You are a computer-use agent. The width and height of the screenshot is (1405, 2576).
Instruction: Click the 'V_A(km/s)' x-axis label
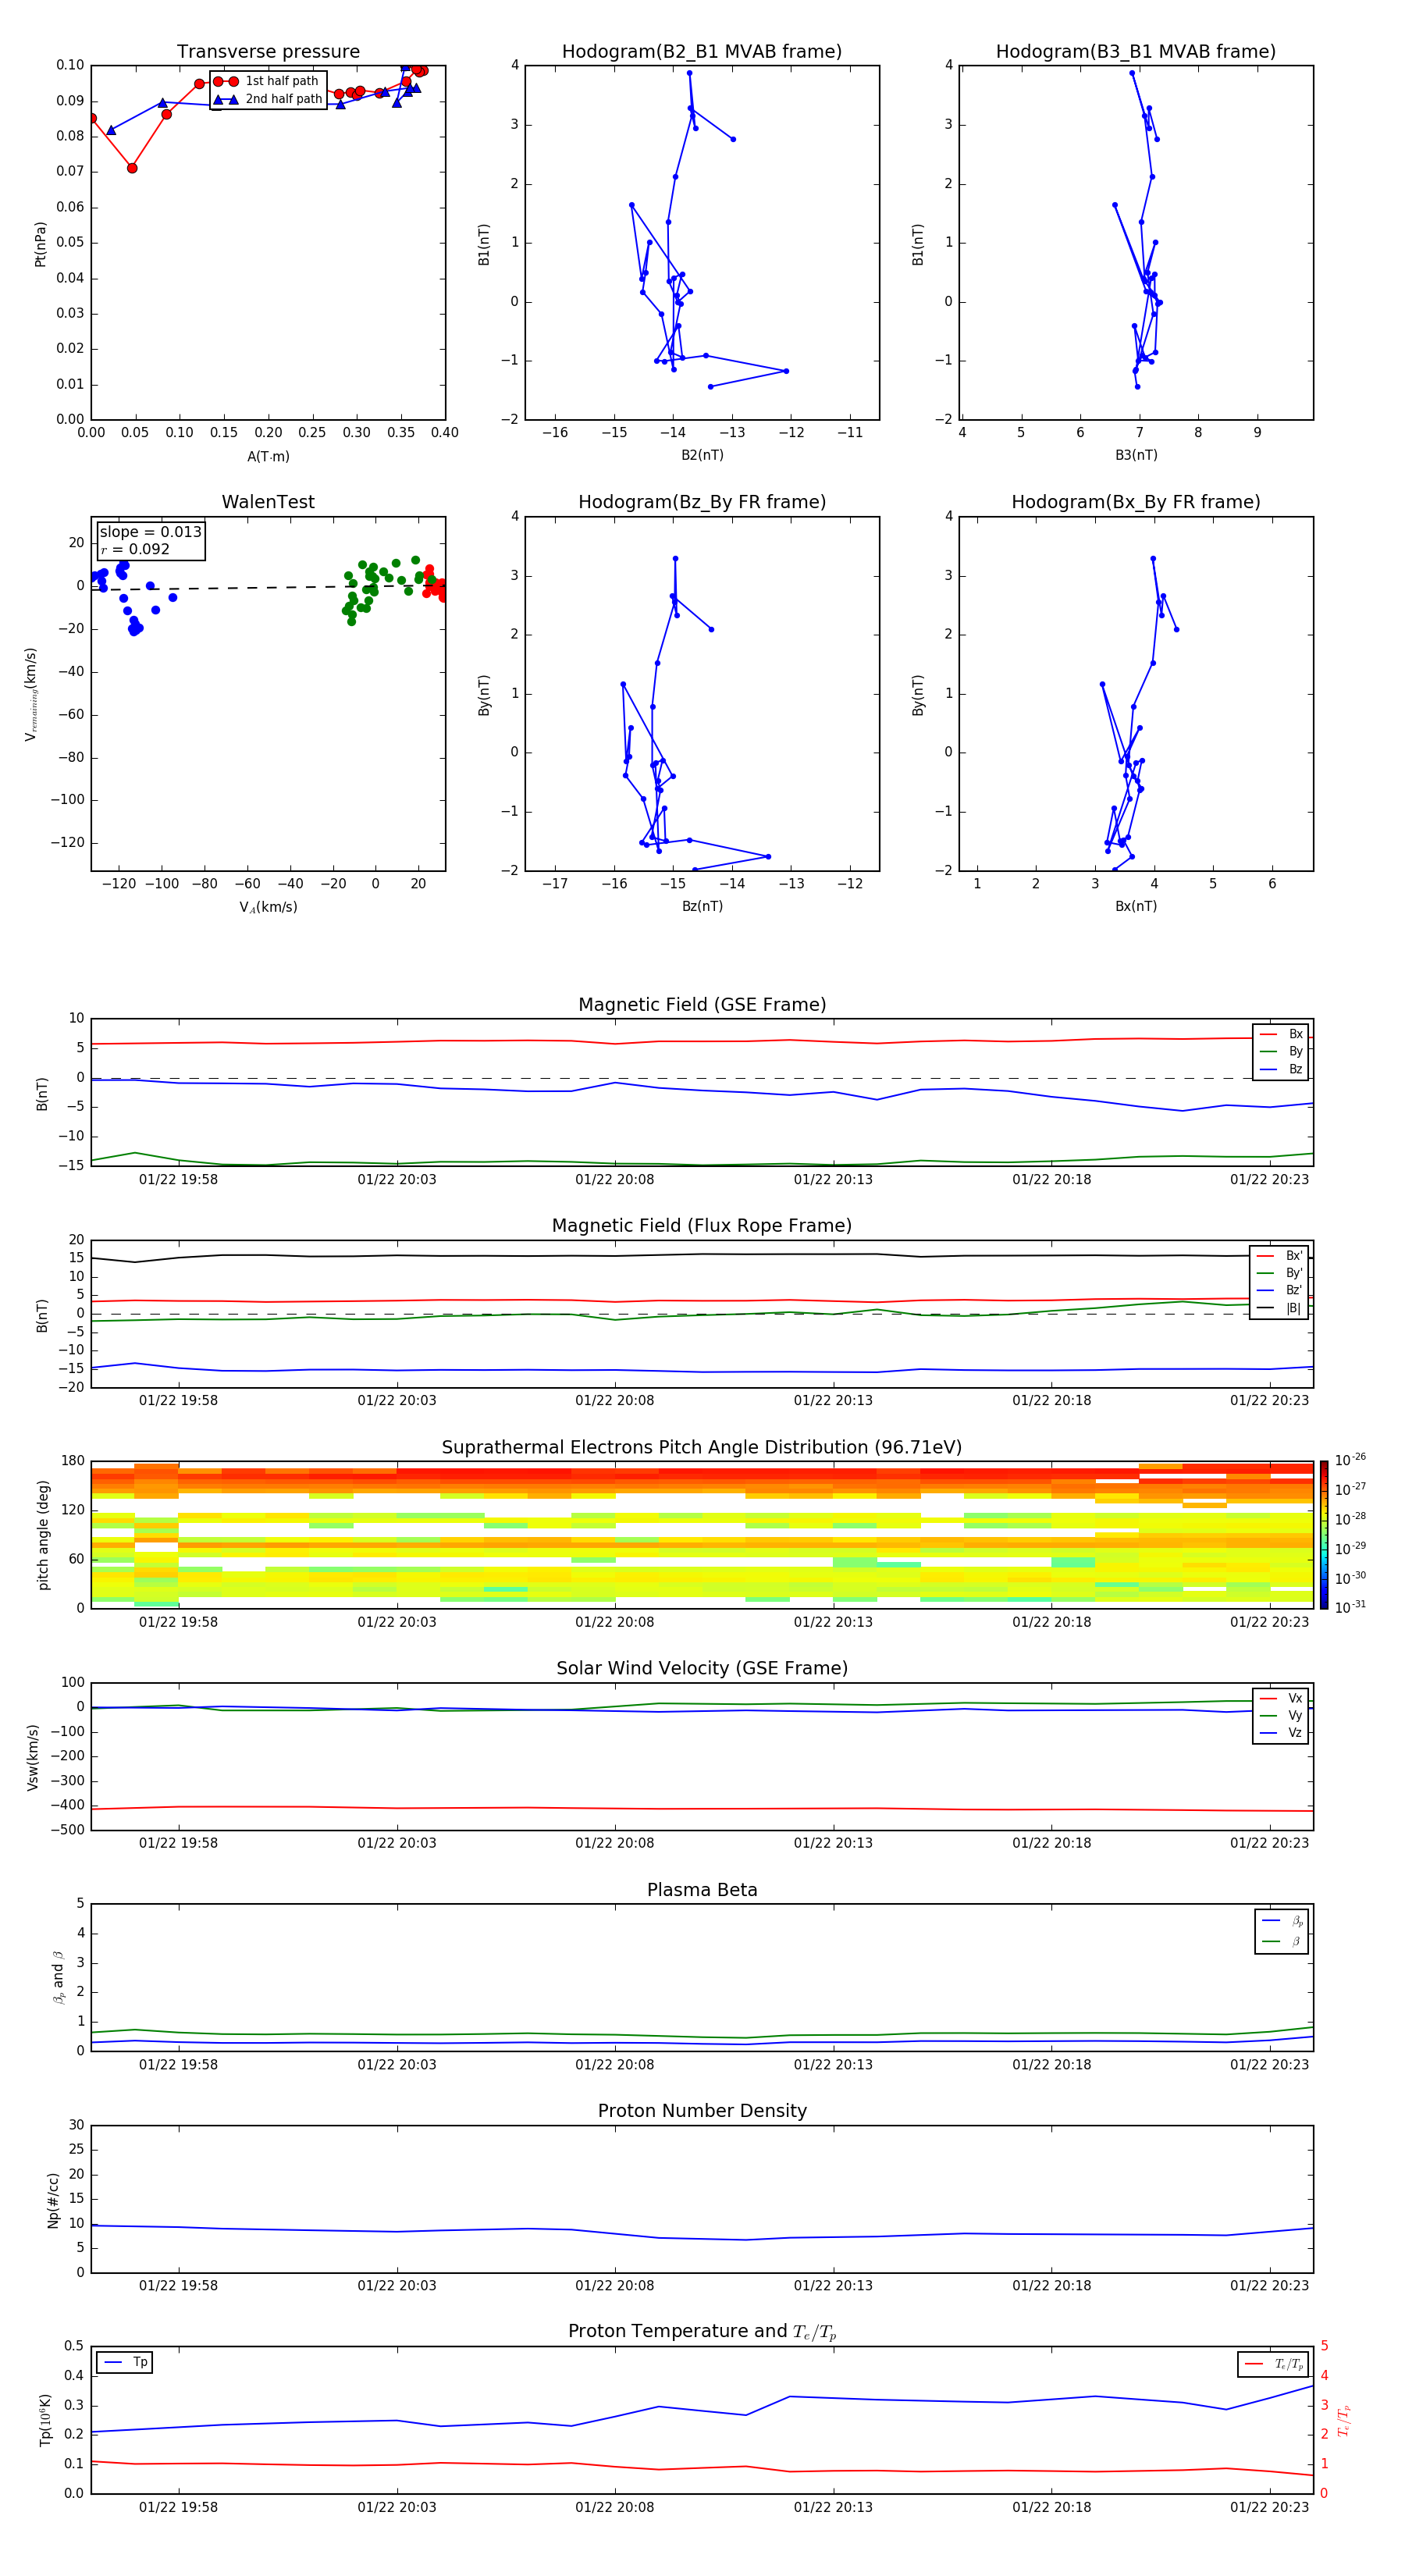pos(268,907)
